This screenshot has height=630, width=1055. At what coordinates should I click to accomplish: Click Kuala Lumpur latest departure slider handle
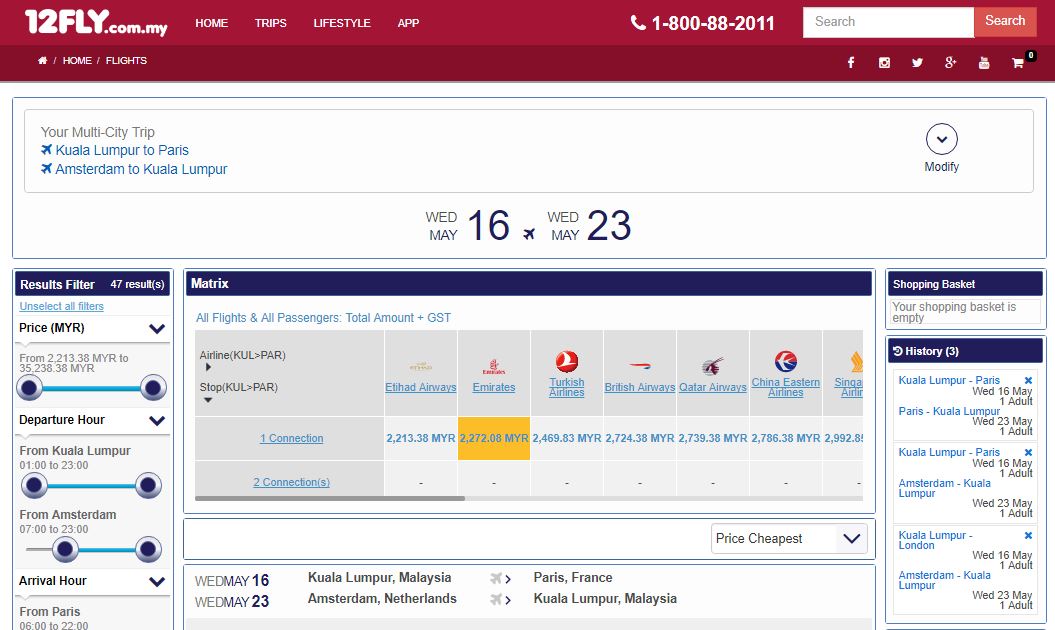tap(147, 485)
